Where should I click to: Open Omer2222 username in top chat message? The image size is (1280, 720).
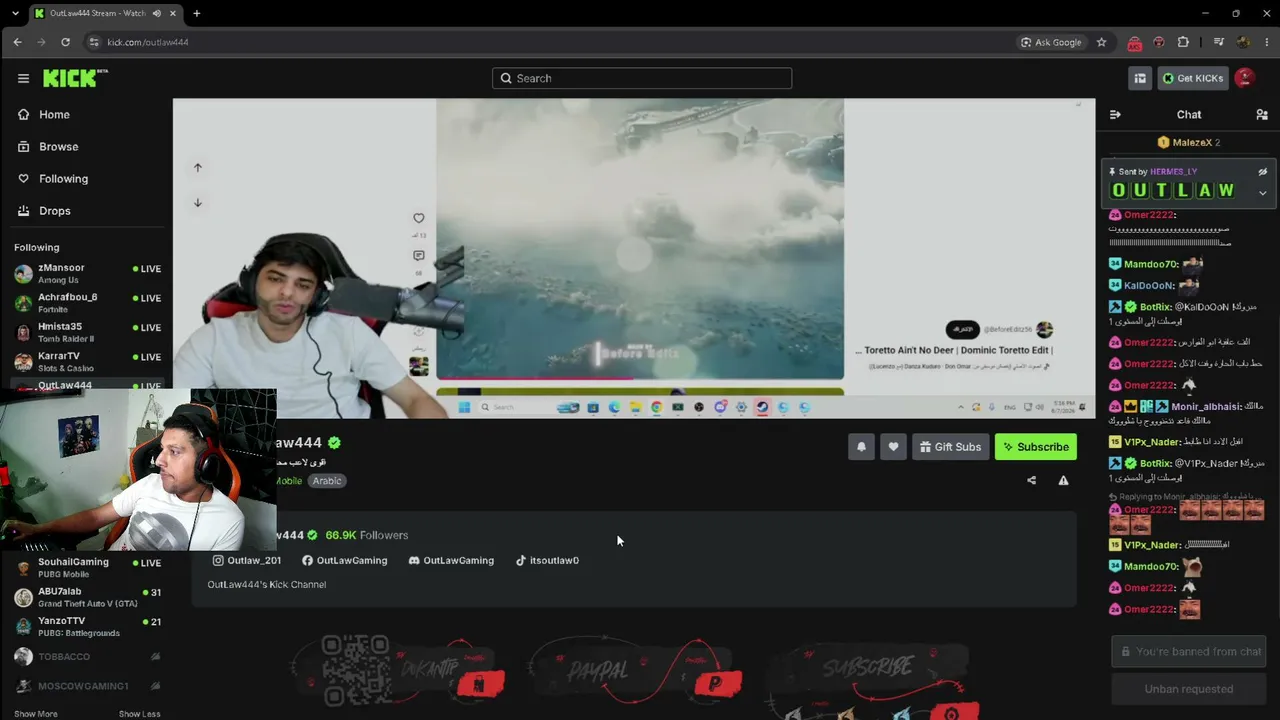(x=1148, y=215)
